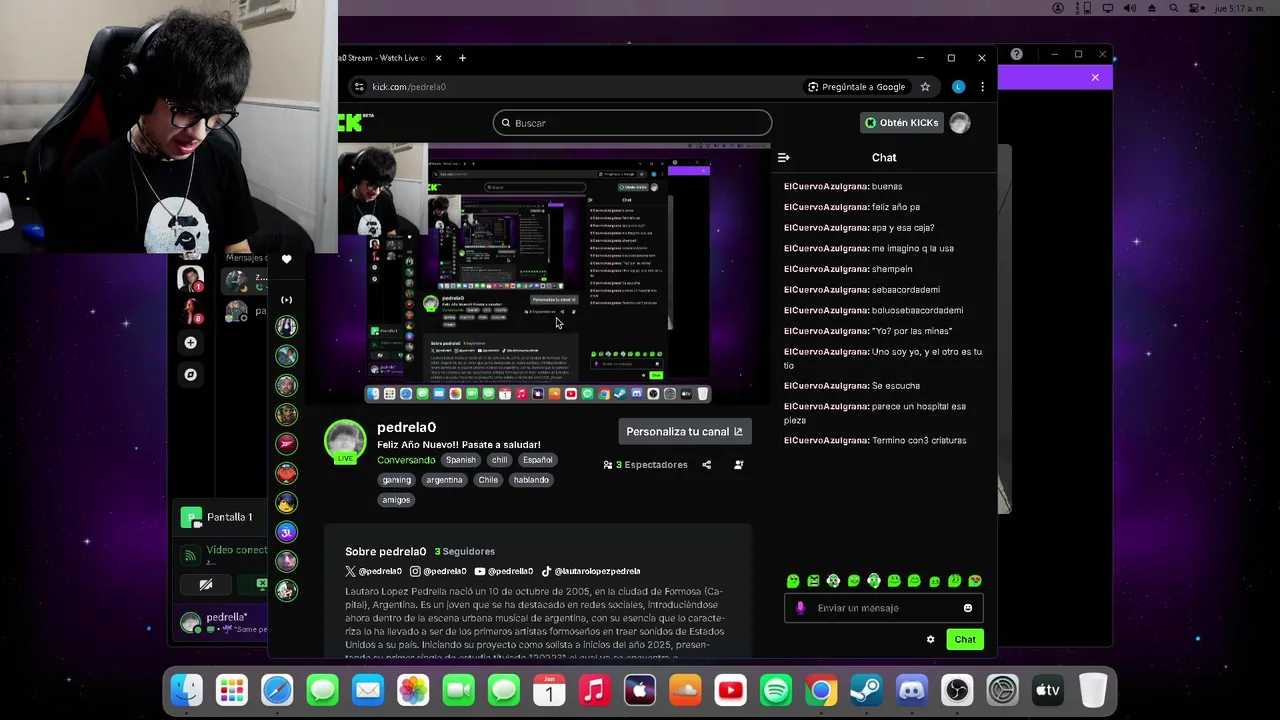
Task: Open the Chrome three-dot menu
Action: click(x=982, y=87)
